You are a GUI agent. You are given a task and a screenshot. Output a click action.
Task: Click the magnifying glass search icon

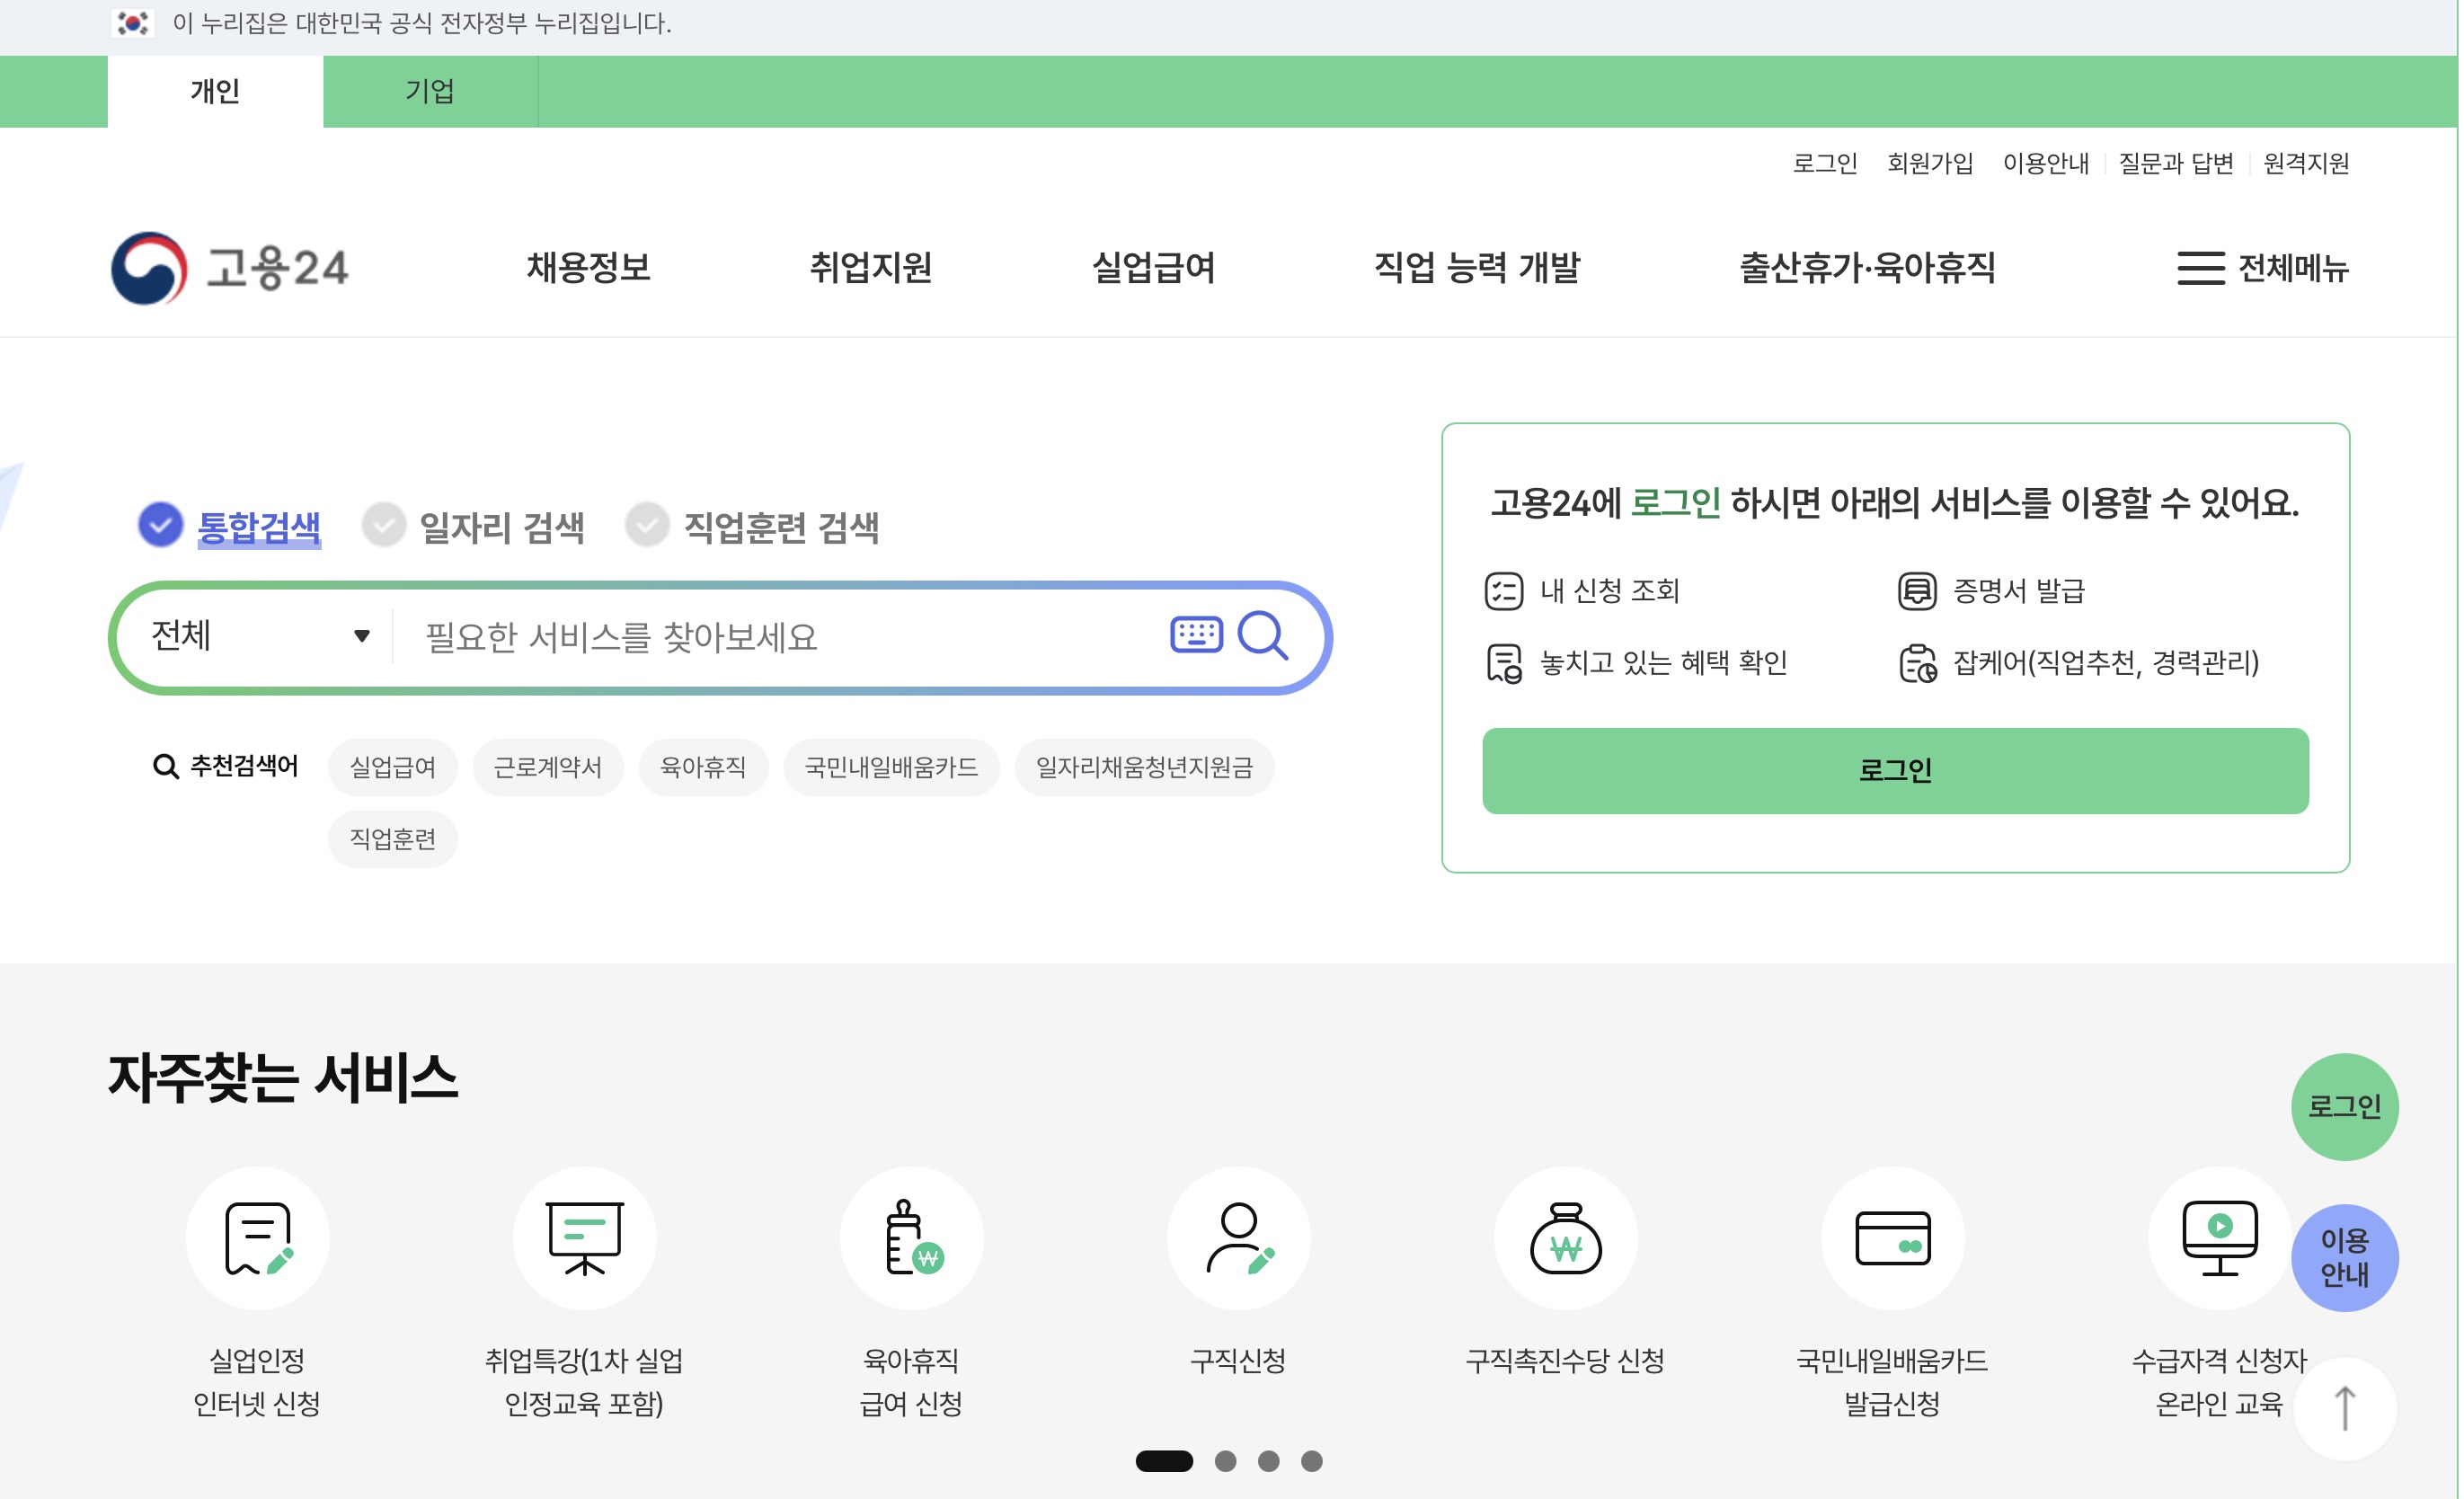tap(1264, 636)
